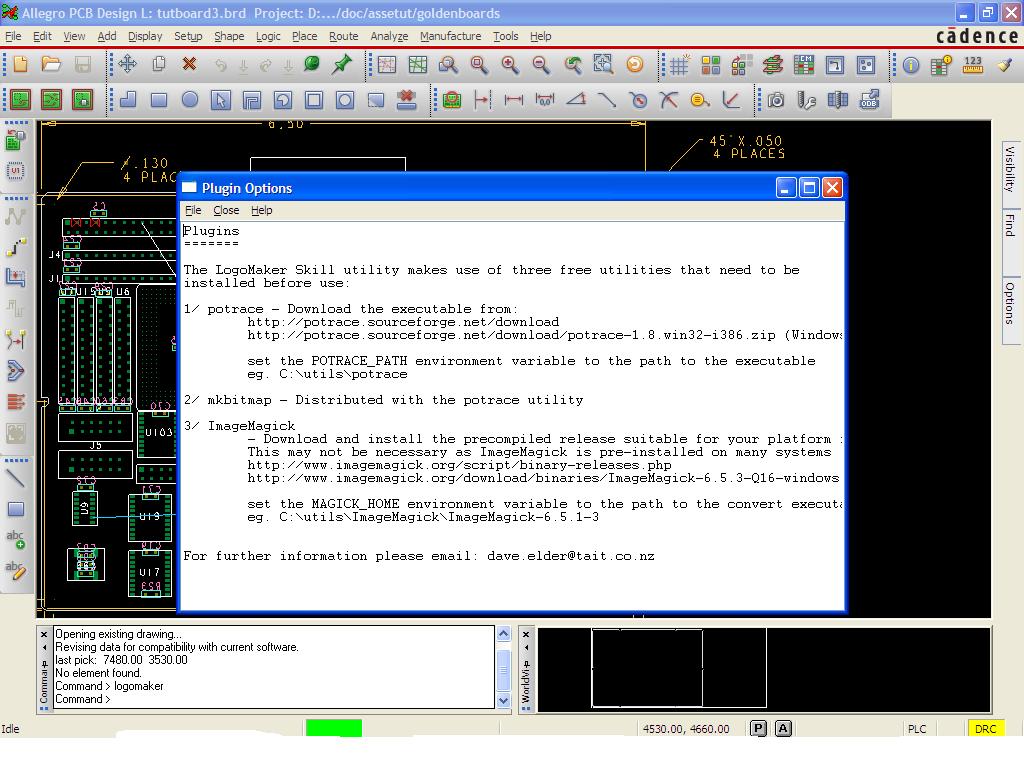Click the green pushpin Fix icon

click(x=342, y=65)
